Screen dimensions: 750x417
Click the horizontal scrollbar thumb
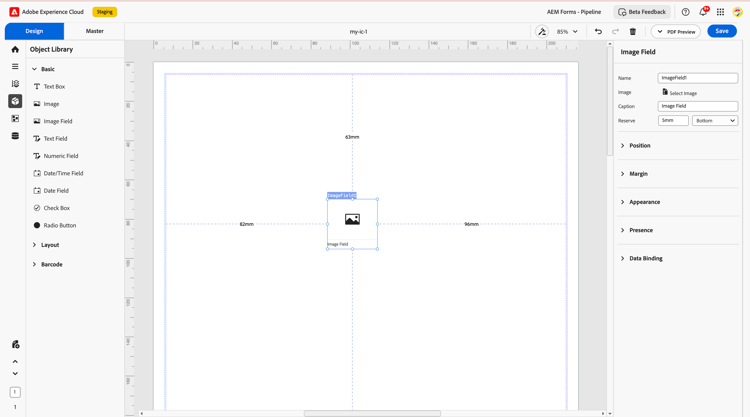[x=372, y=413]
